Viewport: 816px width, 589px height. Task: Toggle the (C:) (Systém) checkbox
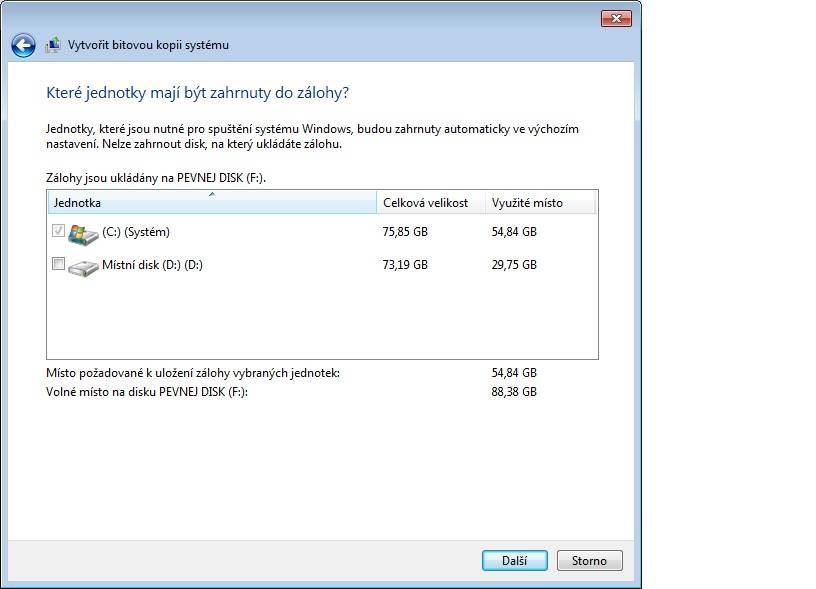(58, 230)
